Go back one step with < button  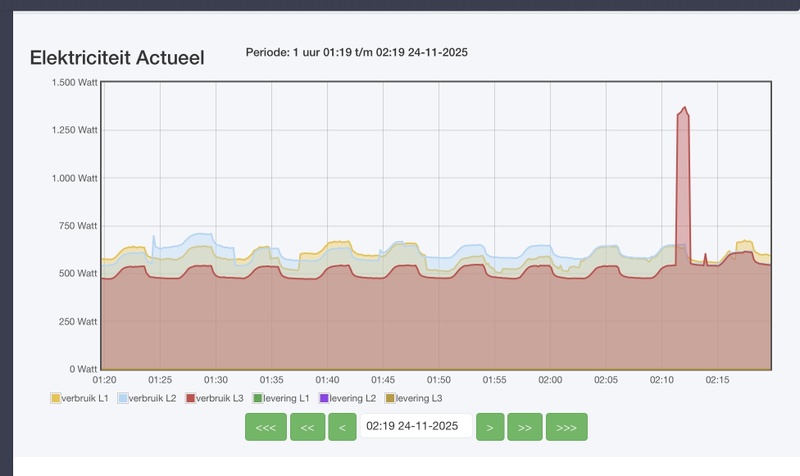point(342,427)
